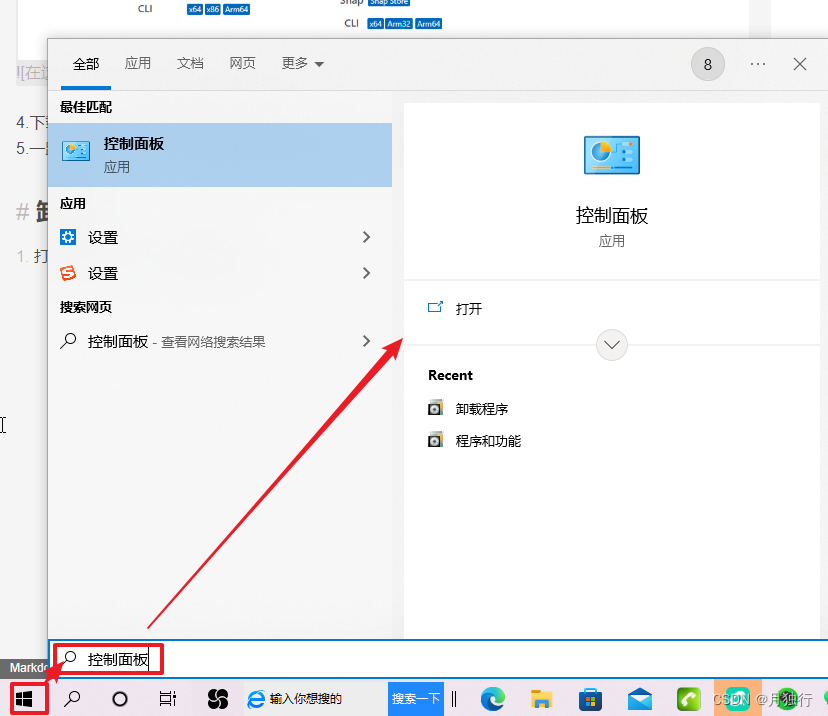
Task: Select the 全部 tab
Action: click(86, 64)
